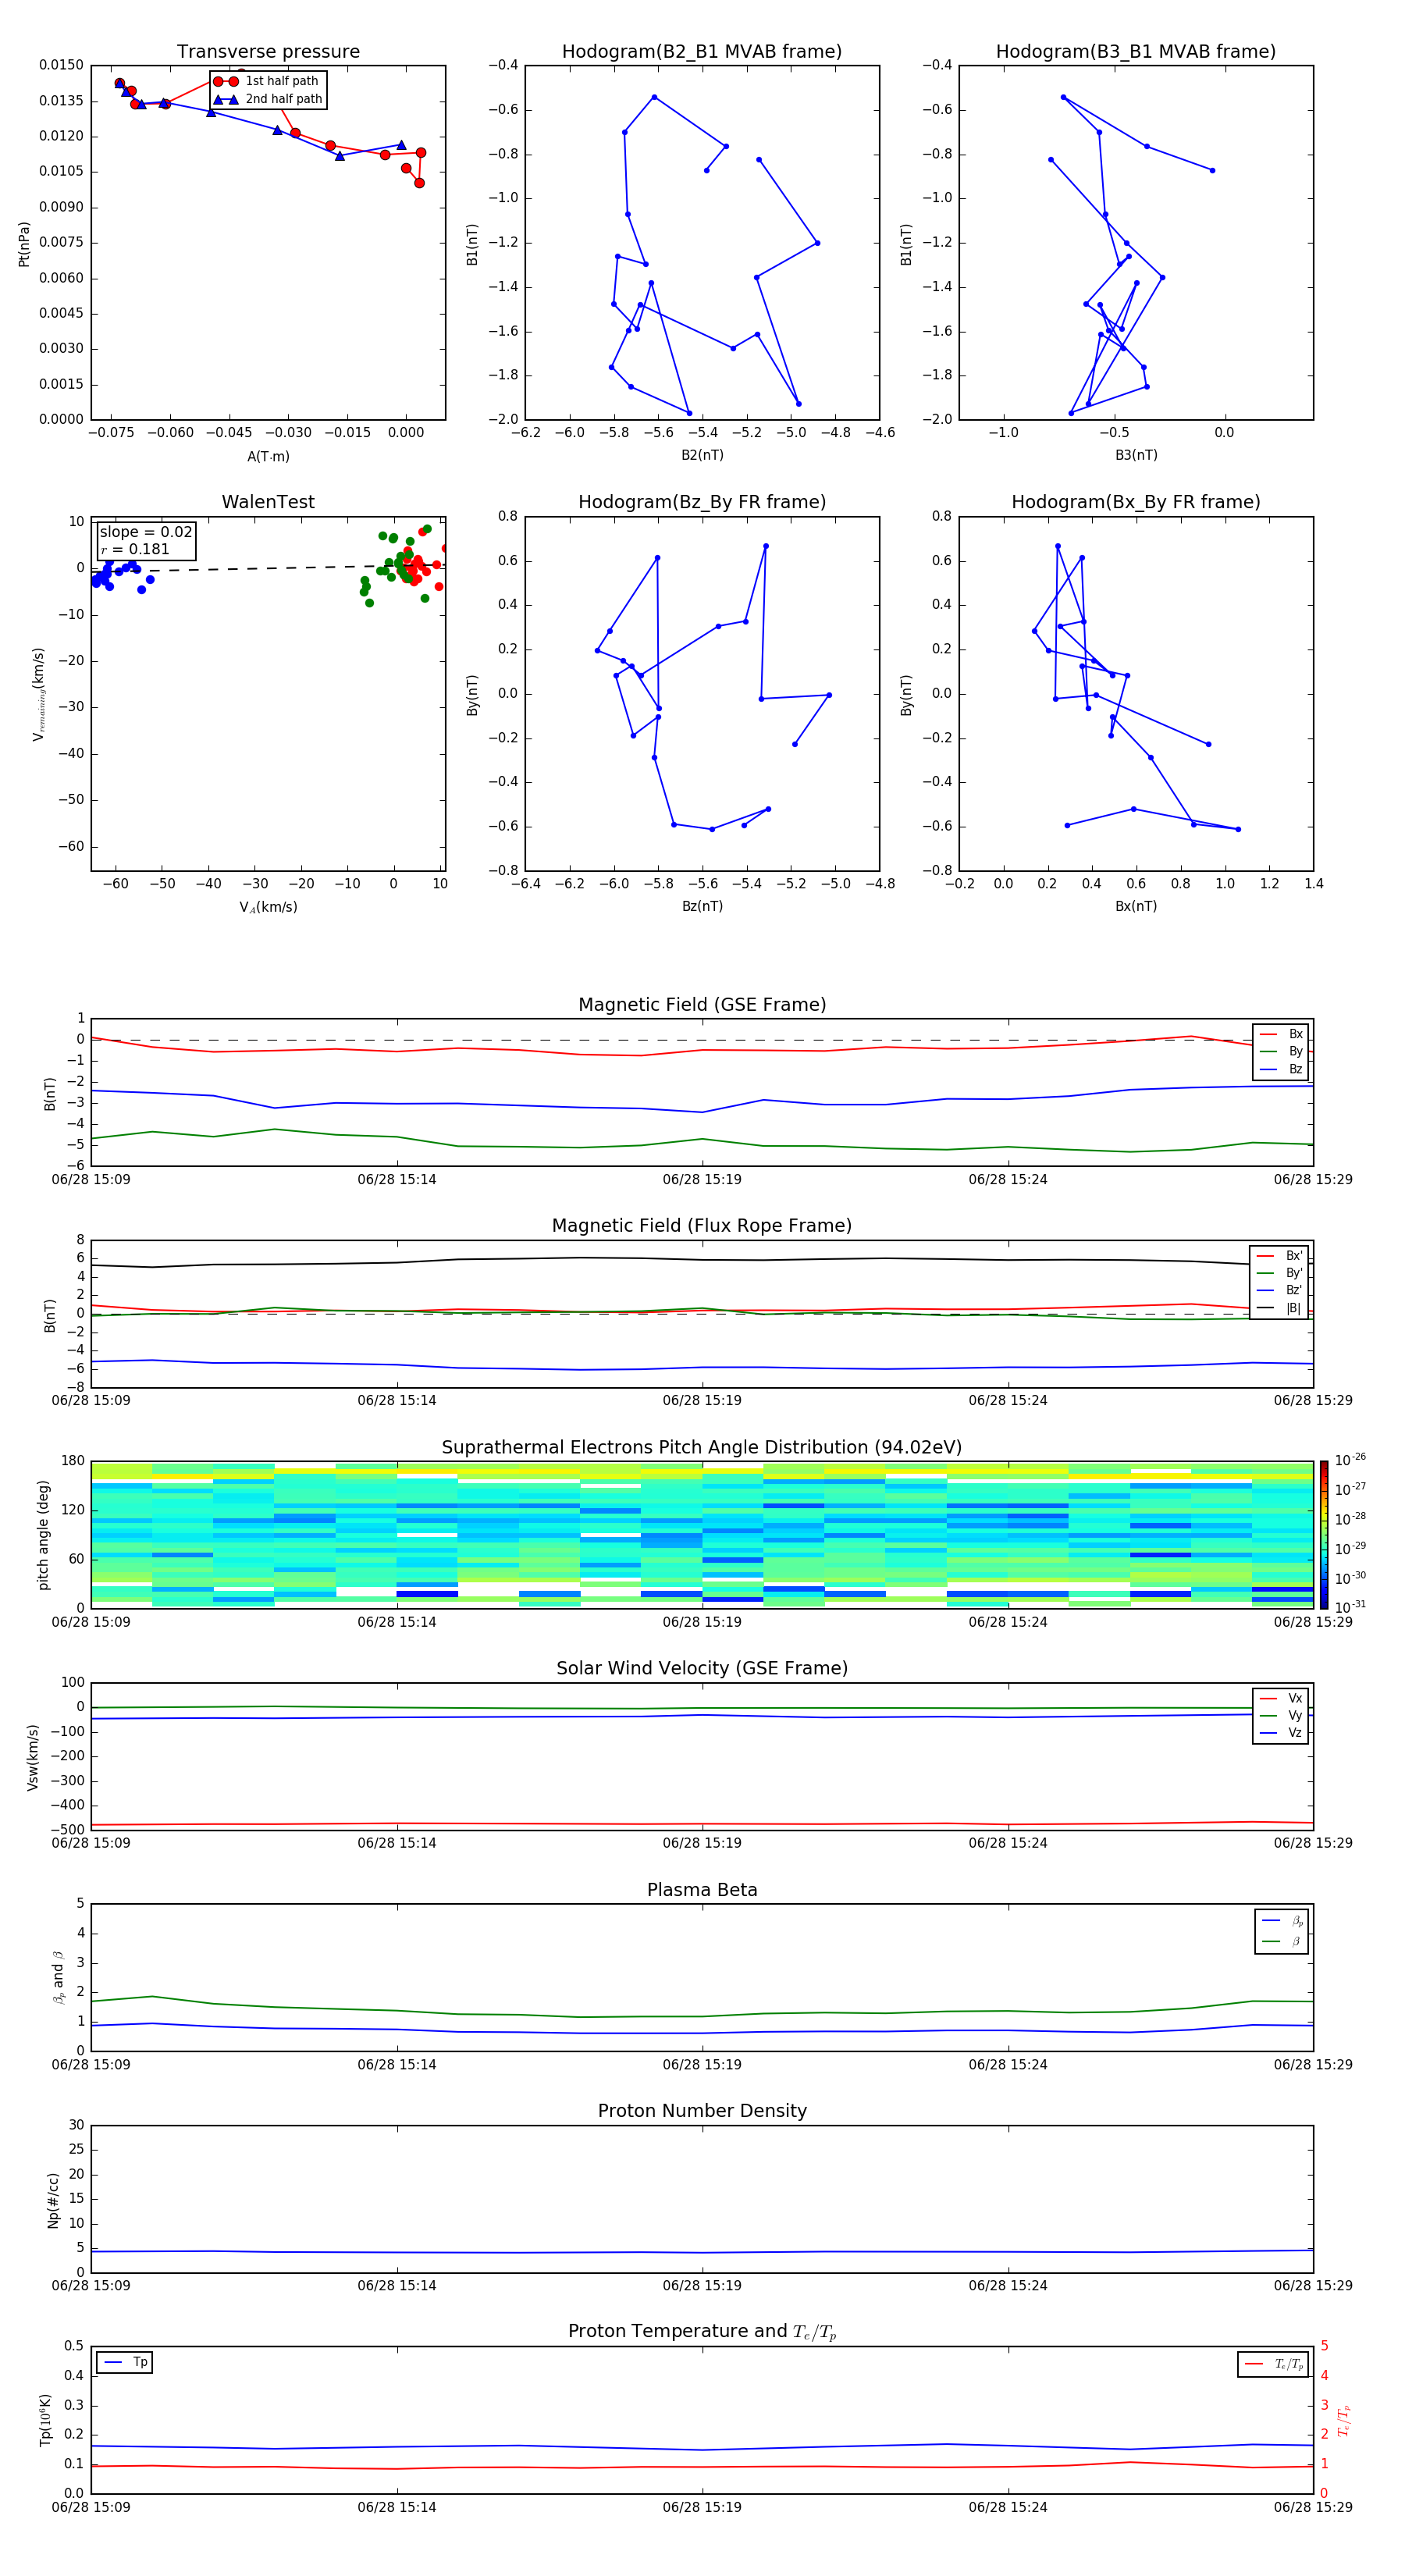Click the Tp legend entry in temperature plot

coord(125,2362)
